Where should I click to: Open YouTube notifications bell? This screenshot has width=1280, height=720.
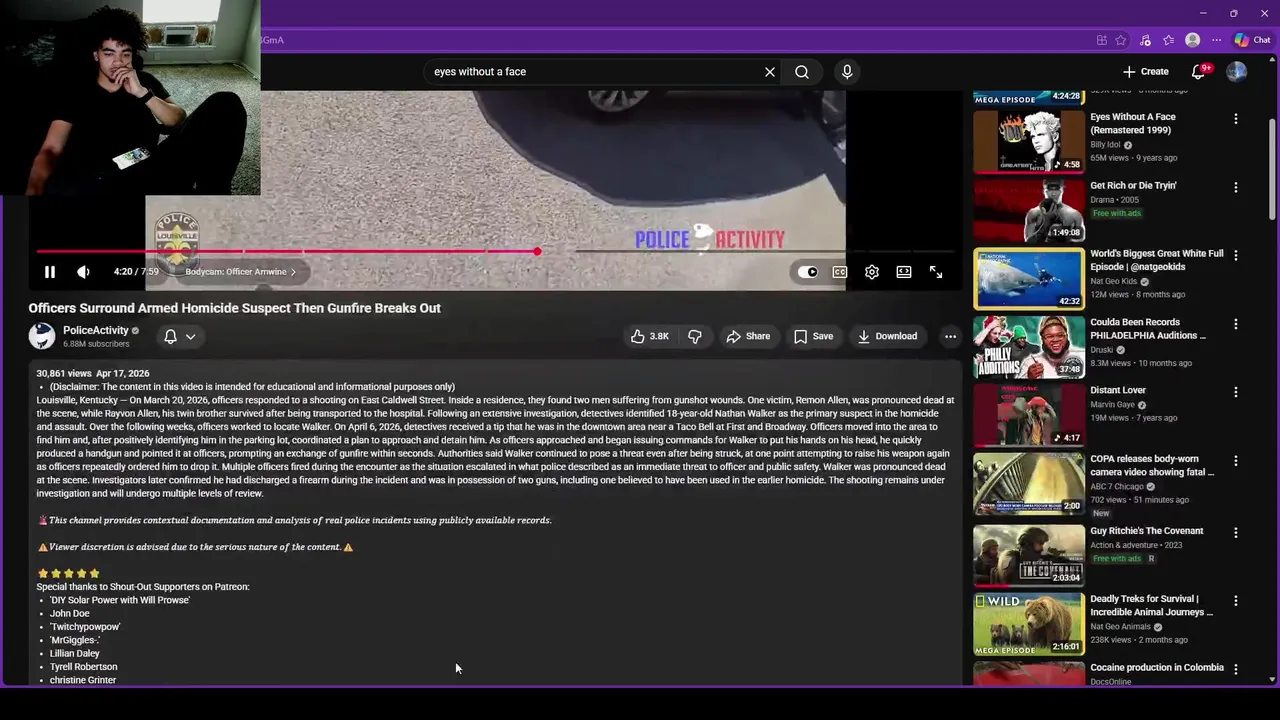[x=1198, y=72]
